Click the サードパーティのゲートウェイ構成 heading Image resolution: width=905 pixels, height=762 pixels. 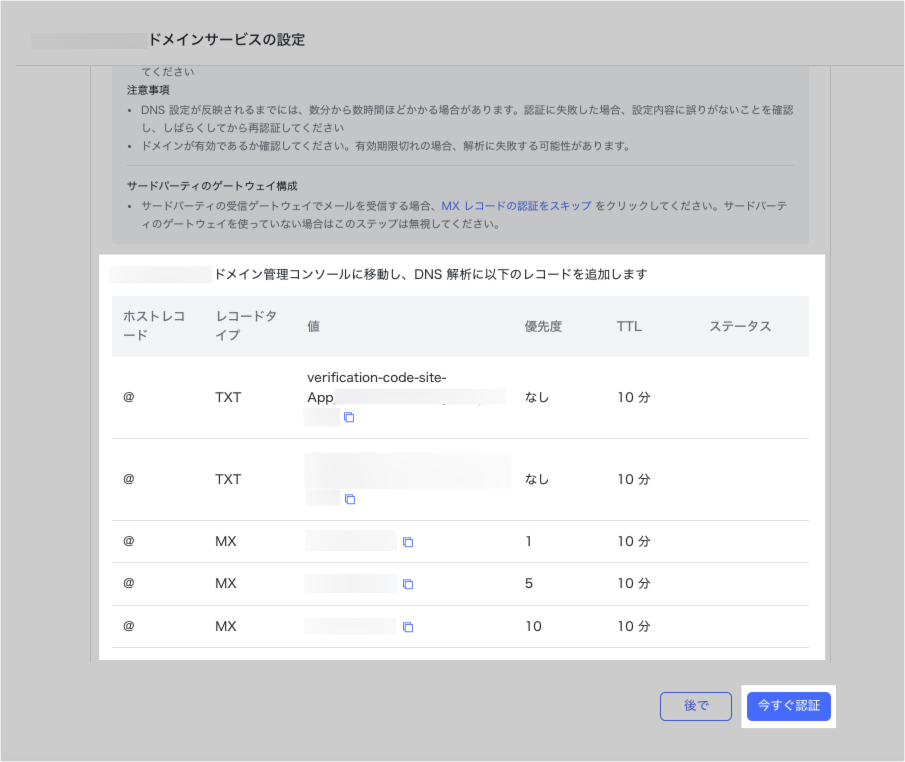coord(212,186)
